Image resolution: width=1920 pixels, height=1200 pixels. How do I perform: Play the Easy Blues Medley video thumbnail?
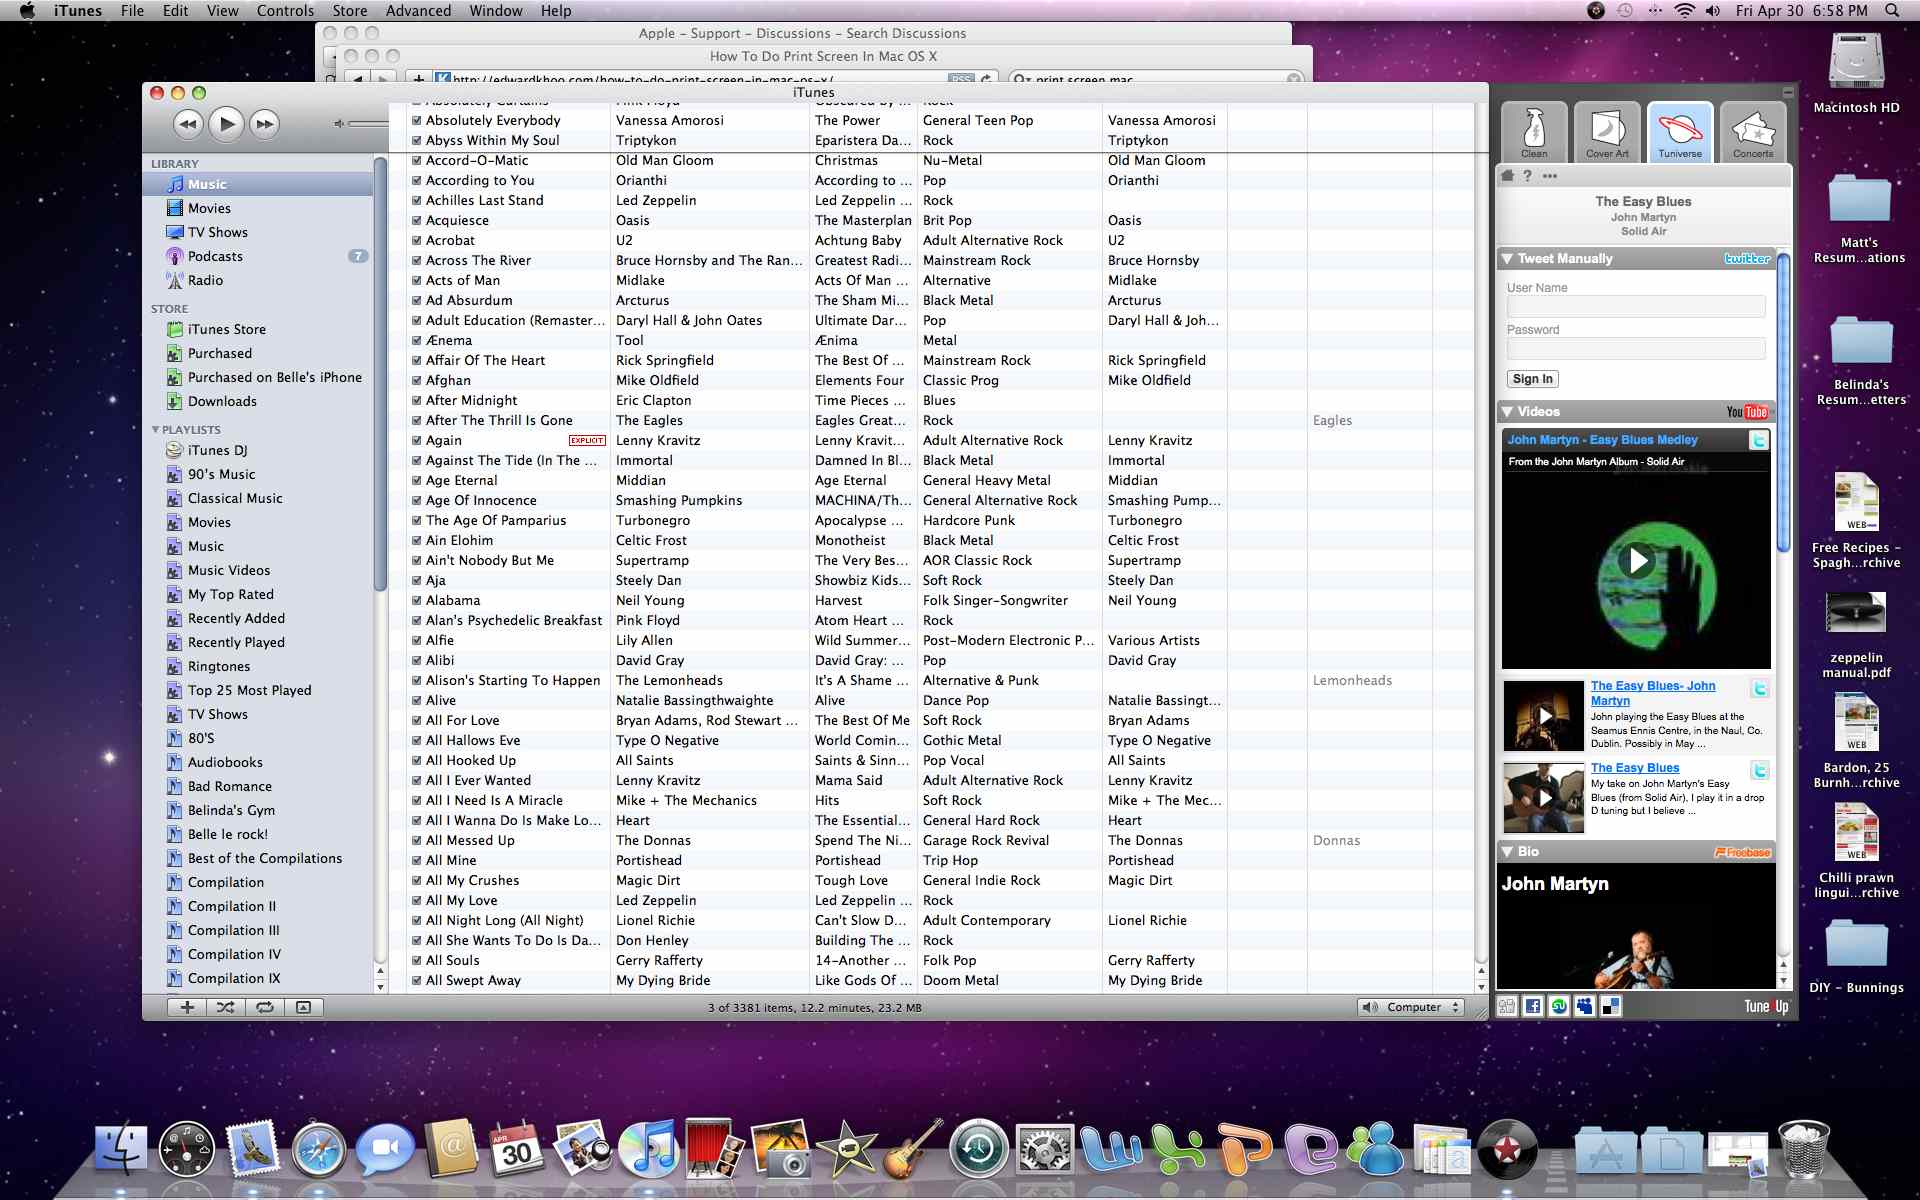click(x=1637, y=560)
